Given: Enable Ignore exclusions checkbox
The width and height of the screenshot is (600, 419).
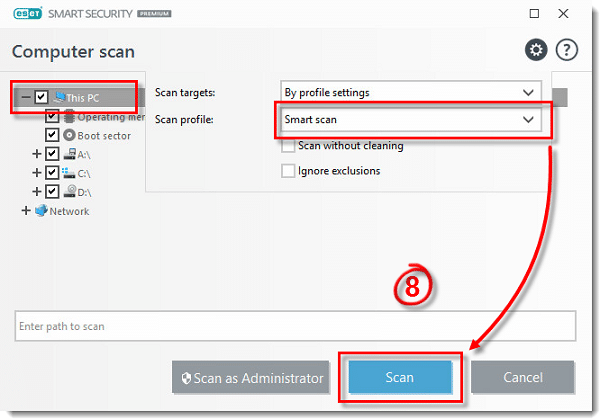Looking at the screenshot, I should tap(288, 171).
